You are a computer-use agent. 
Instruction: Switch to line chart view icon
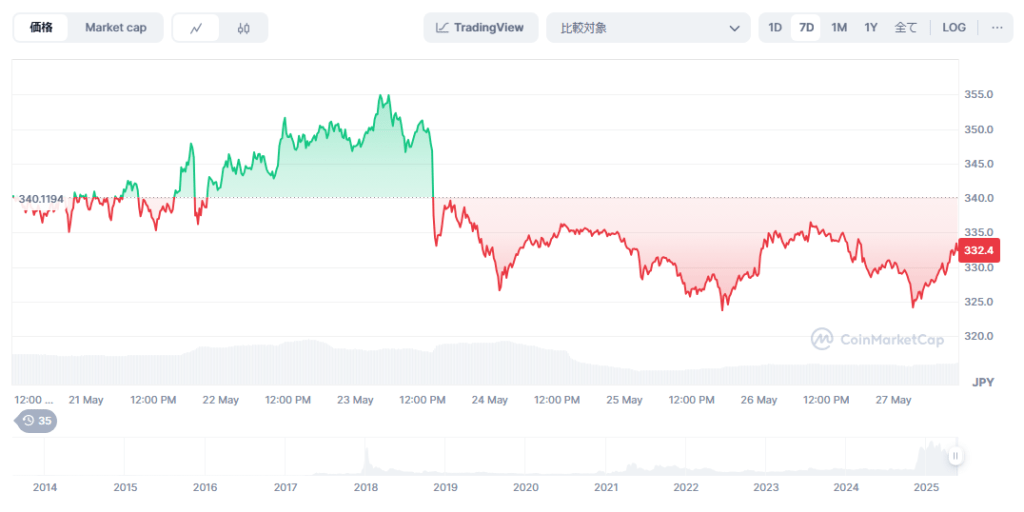tap(196, 28)
